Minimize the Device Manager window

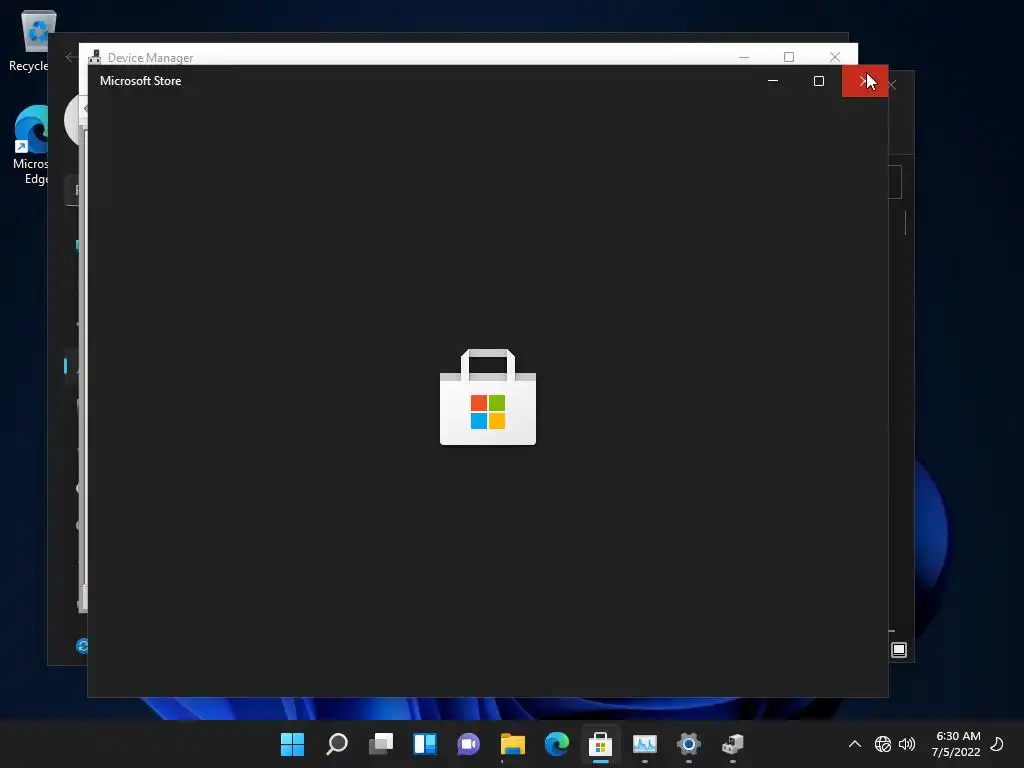[x=744, y=57]
